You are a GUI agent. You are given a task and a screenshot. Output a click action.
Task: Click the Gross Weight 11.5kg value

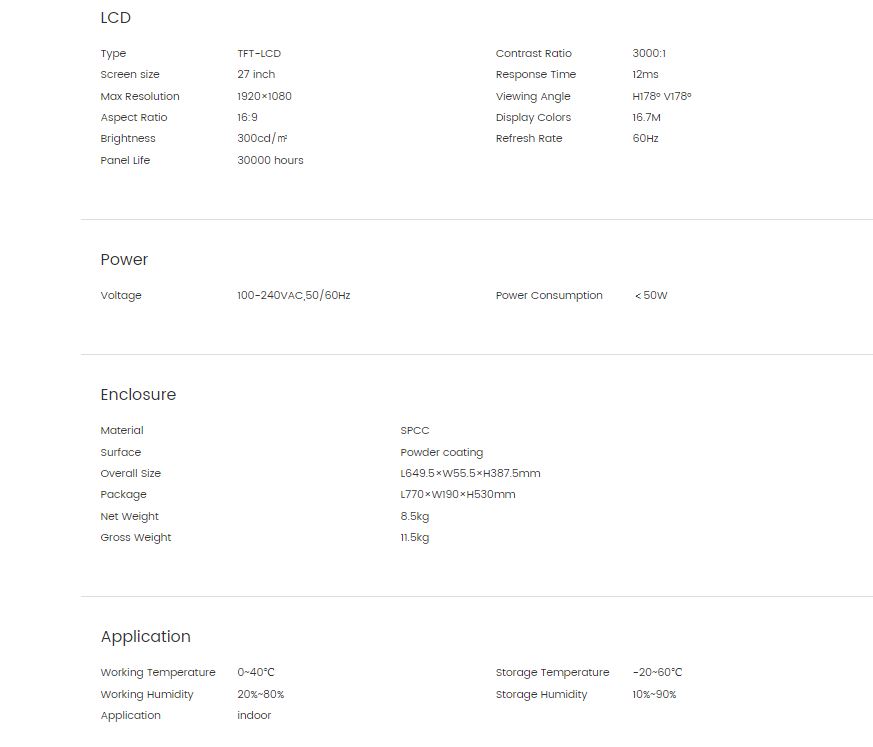pos(414,538)
